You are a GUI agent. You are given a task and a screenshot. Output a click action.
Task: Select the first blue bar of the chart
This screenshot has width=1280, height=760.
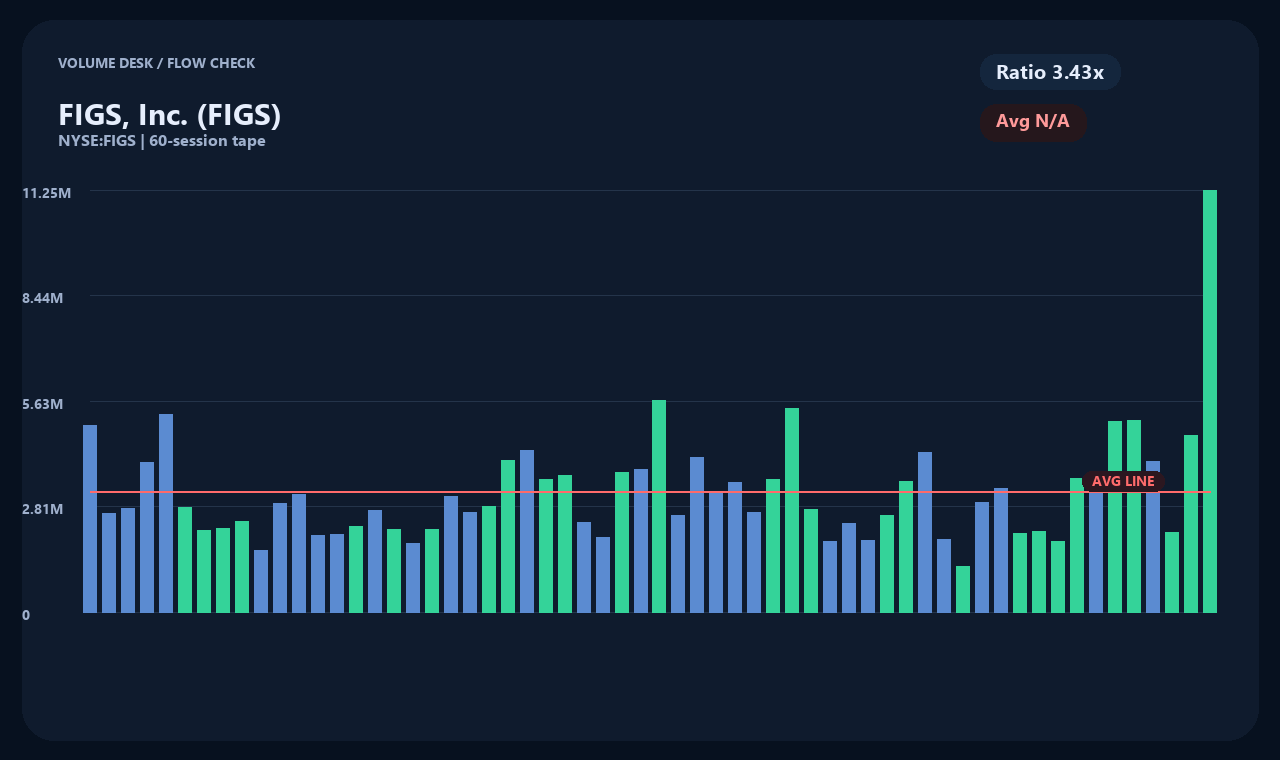90,519
